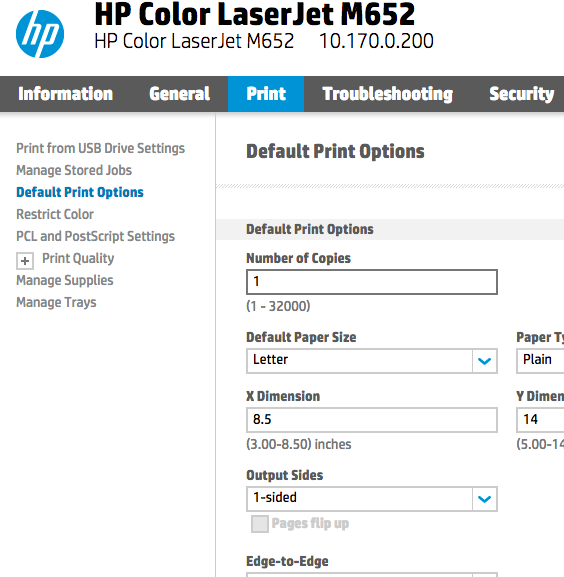Screen dimensions: 564x577
Task: Open the Default Paper Size dropdown arrow
Action: tap(485, 361)
